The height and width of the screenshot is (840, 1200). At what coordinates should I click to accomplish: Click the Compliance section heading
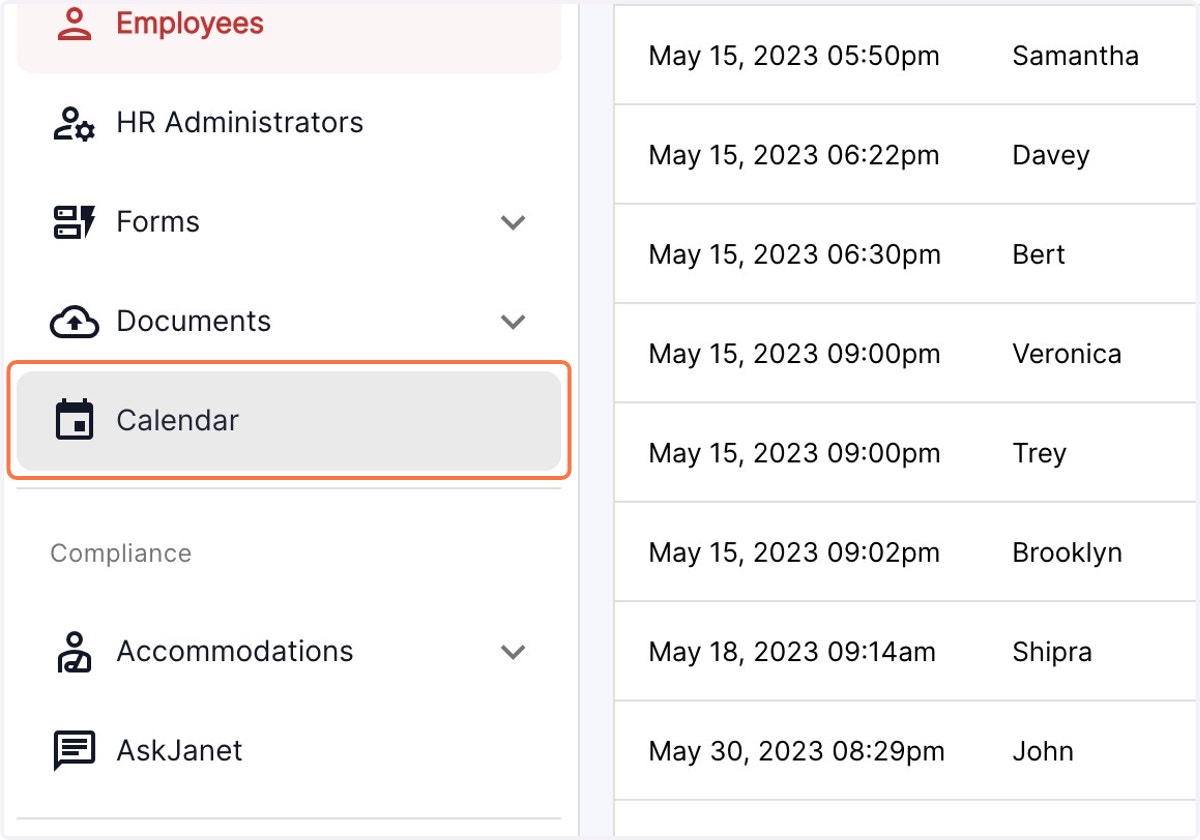(x=121, y=554)
